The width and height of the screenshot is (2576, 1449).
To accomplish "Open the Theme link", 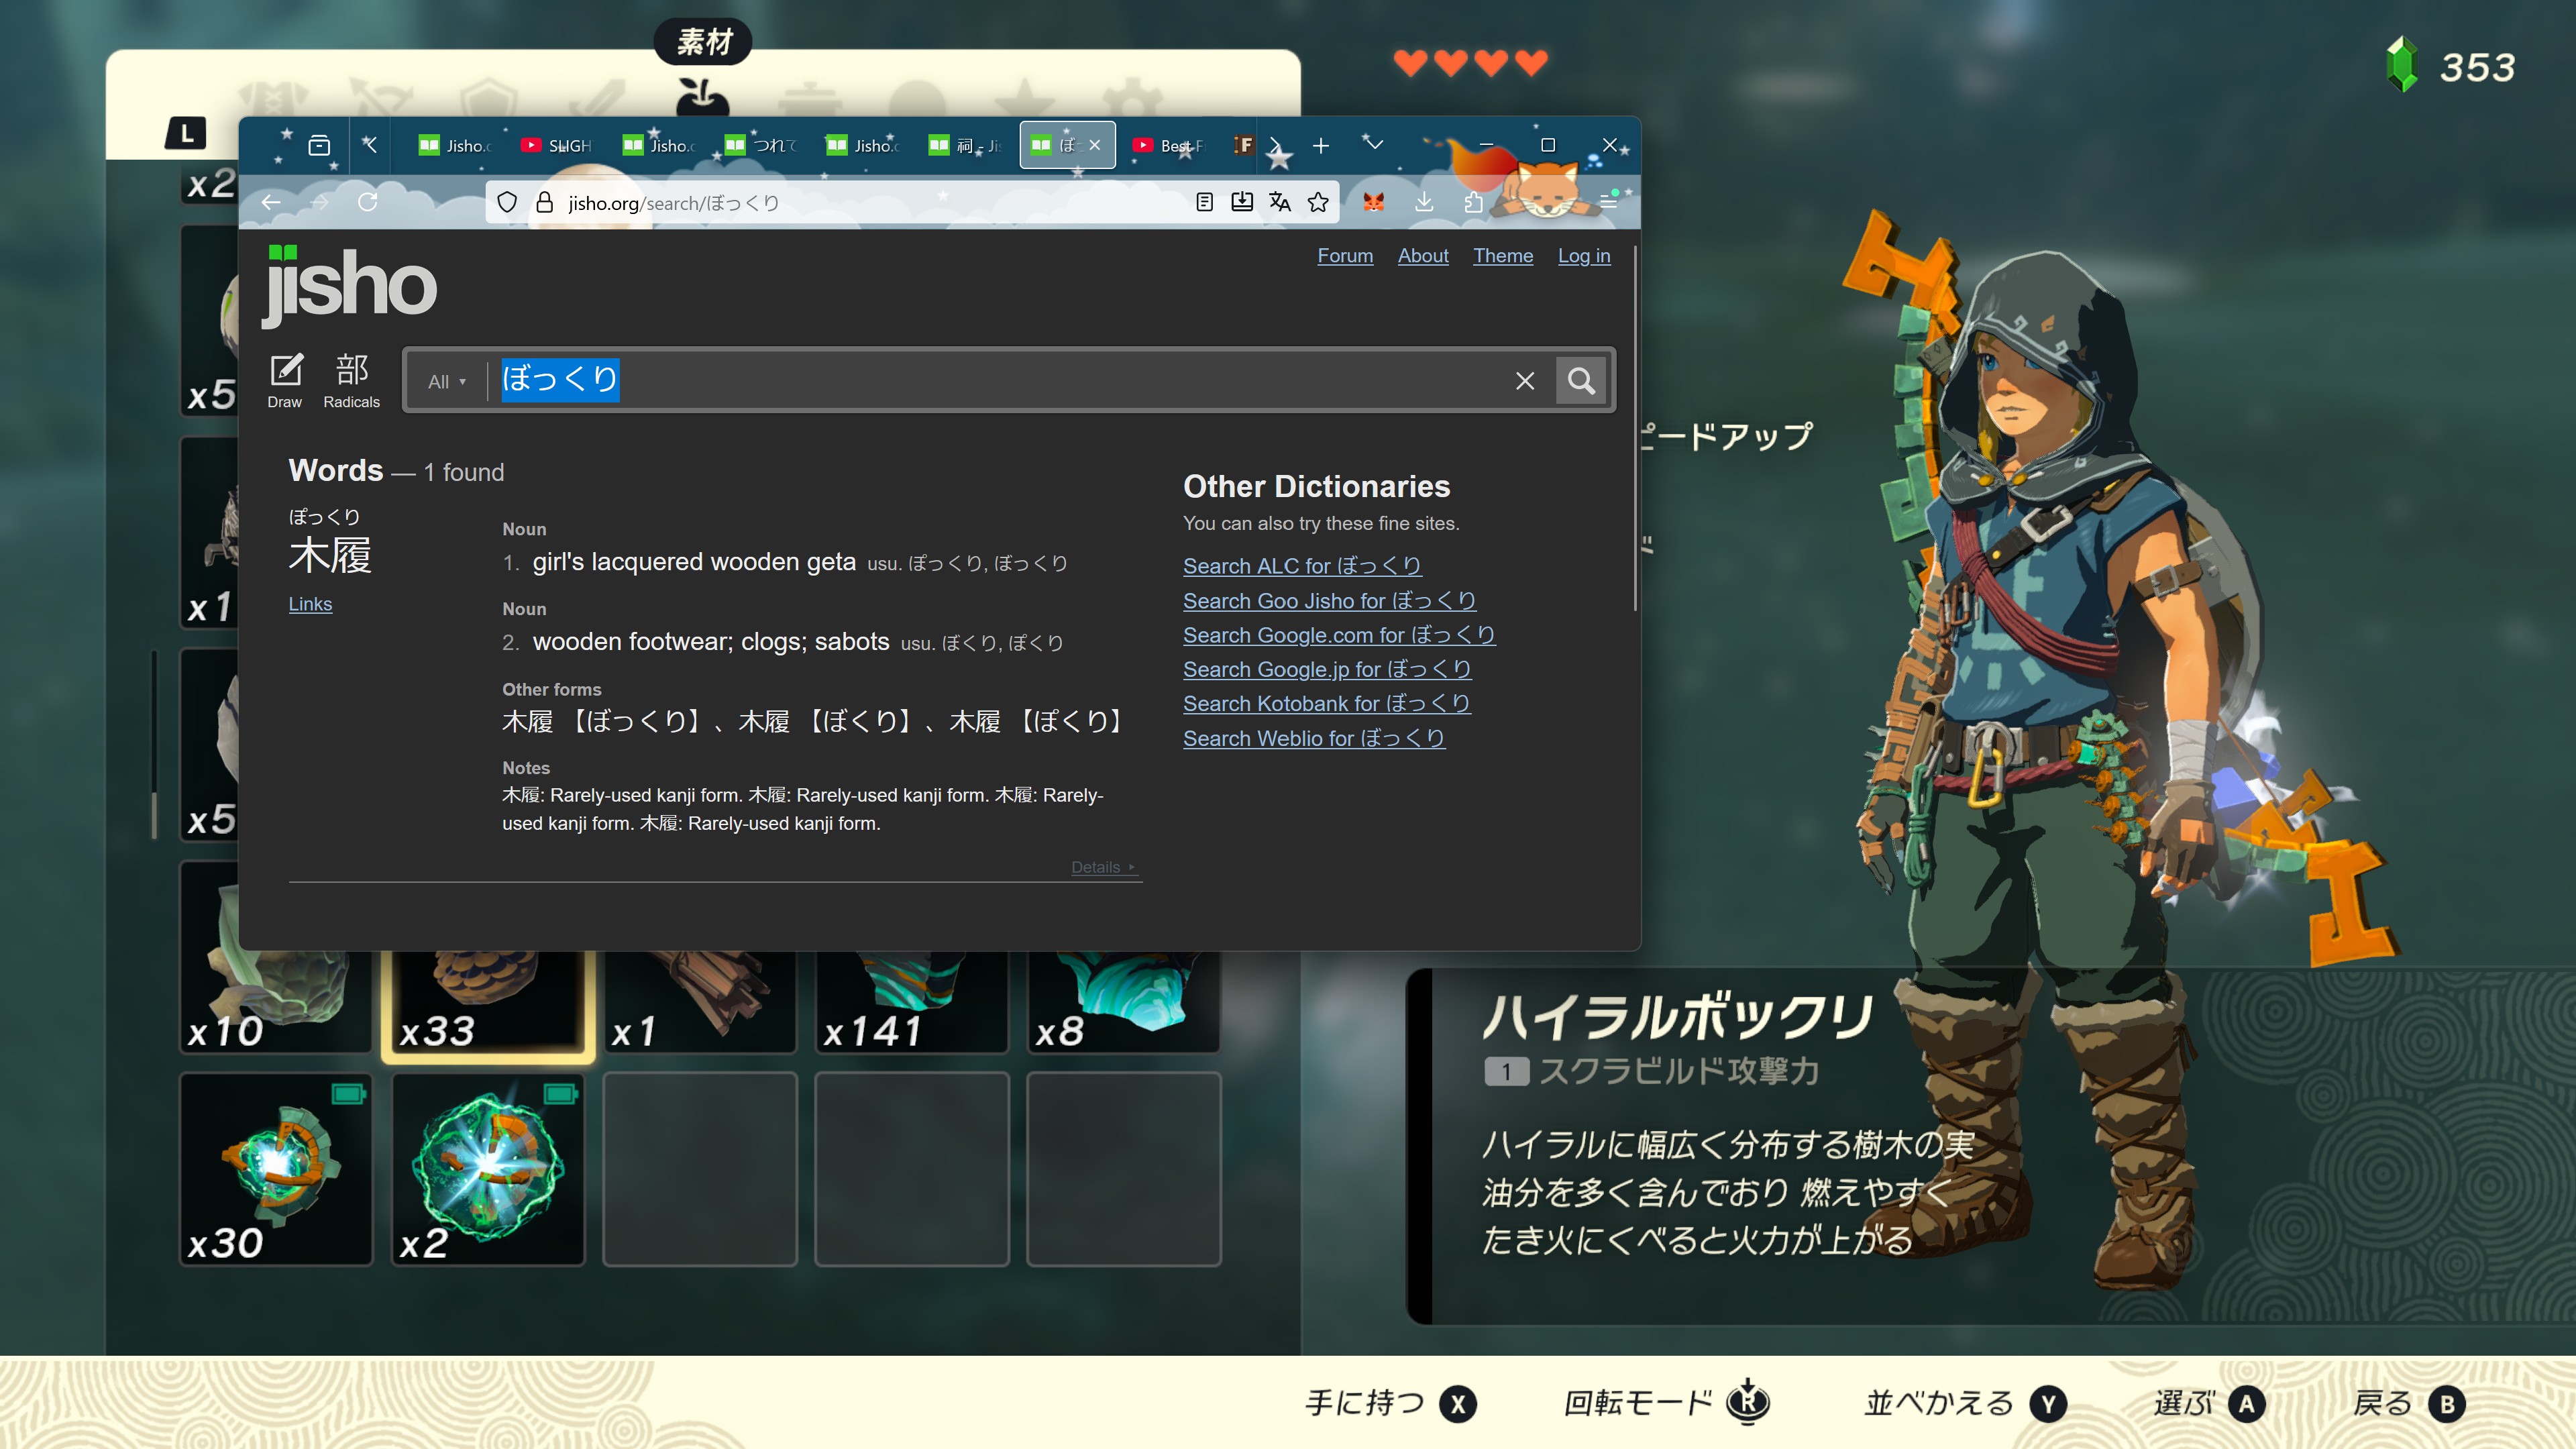I will pos(1503,256).
